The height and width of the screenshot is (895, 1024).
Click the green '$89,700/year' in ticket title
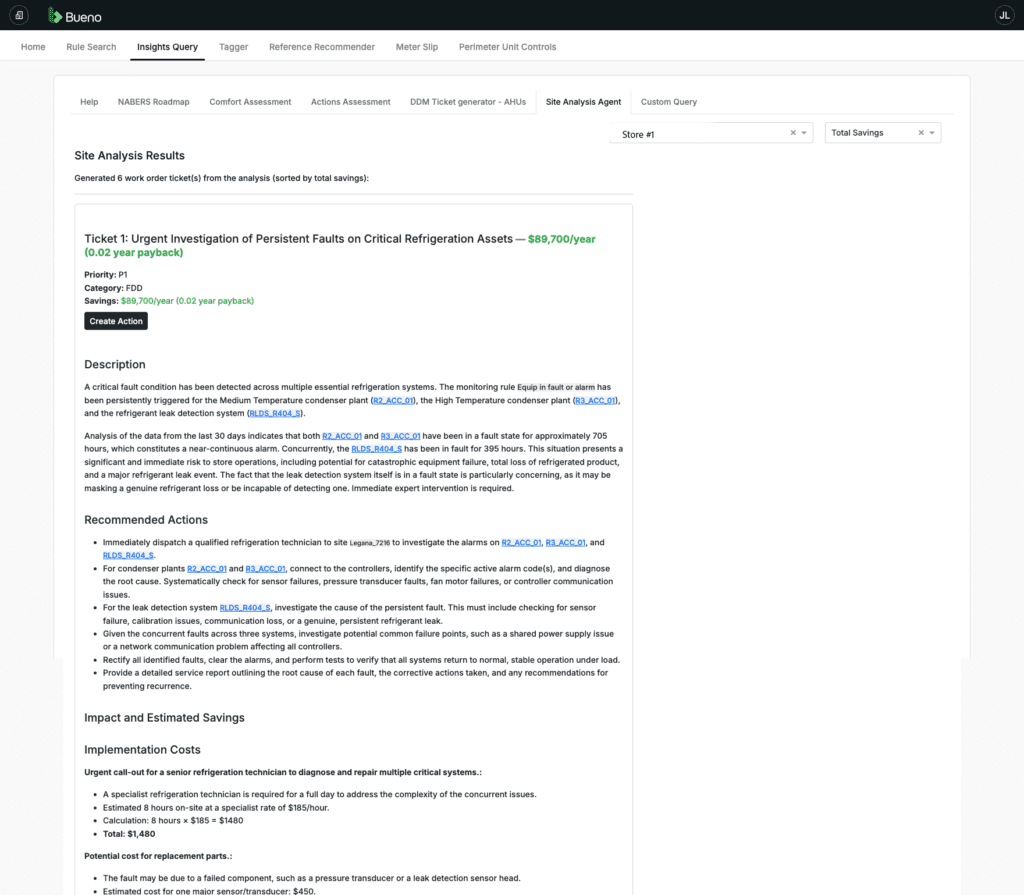click(562, 239)
